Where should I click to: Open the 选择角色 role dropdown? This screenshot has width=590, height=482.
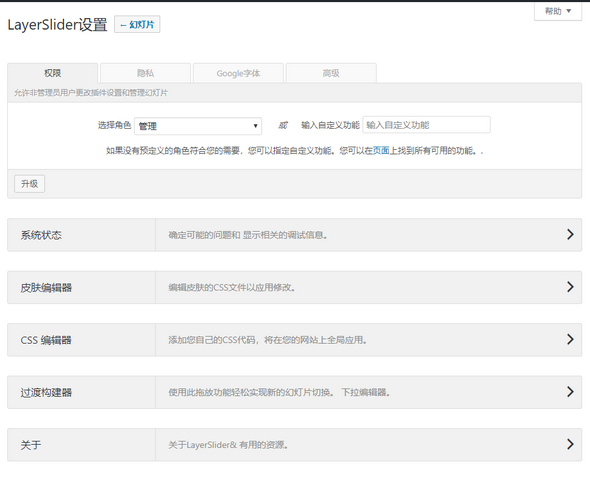click(x=198, y=126)
